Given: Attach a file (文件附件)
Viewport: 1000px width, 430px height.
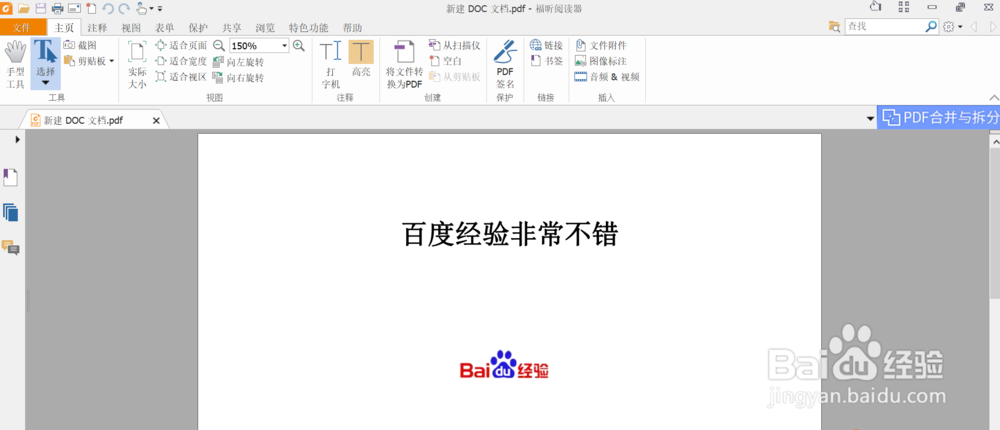Looking at the screenshot, I should click(x=601, y=45).
